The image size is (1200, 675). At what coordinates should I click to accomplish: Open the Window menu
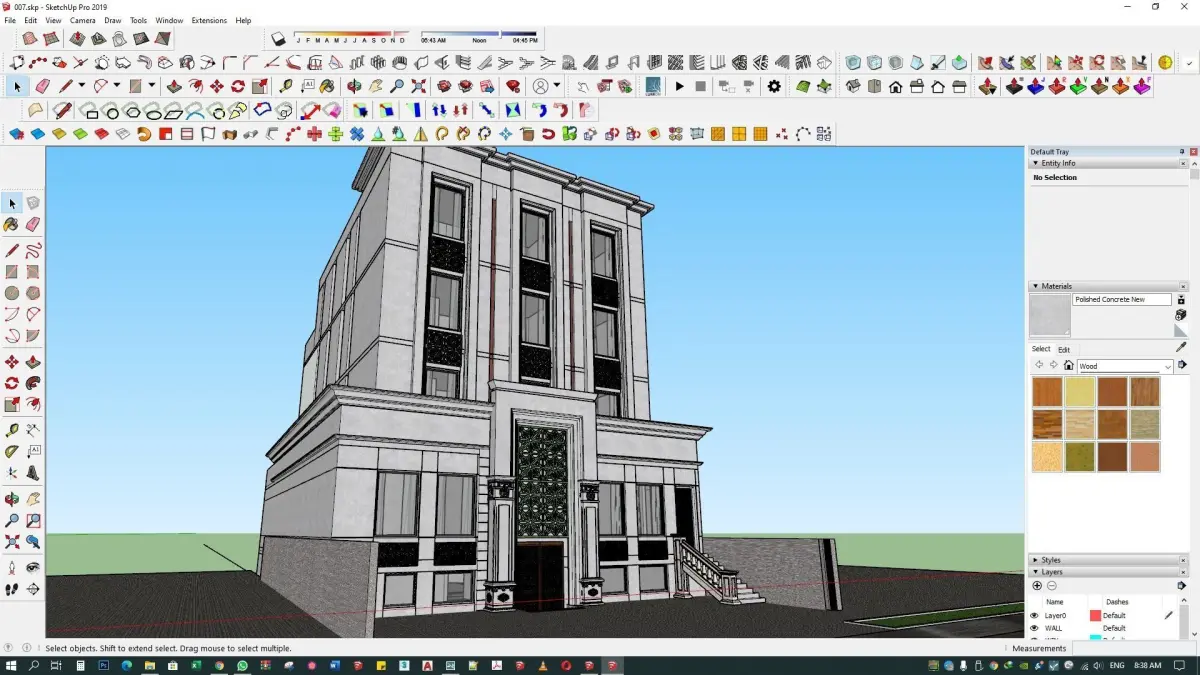click(169, 20)
